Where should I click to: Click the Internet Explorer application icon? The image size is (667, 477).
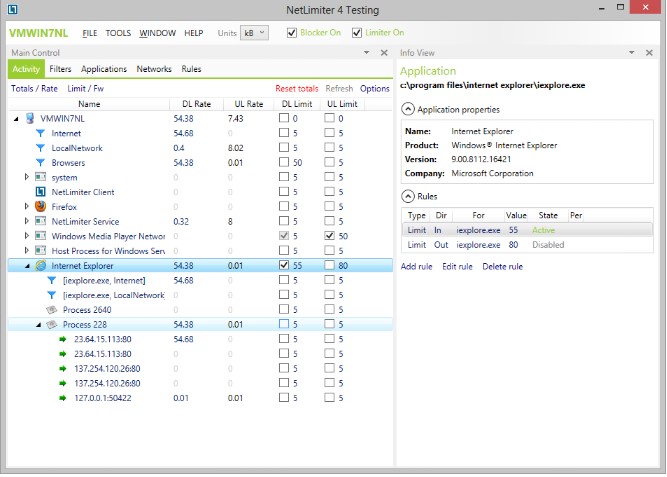click(41, 266)
